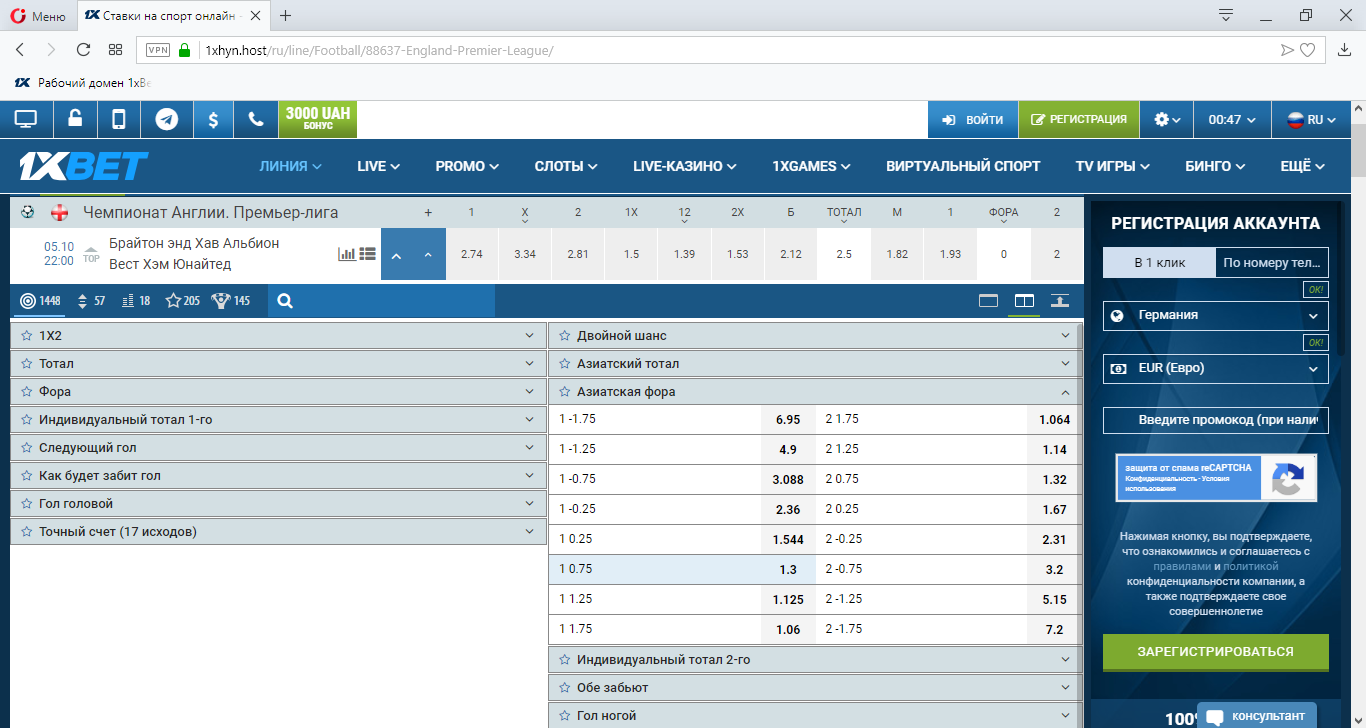Click the desktop app monitor icon
The height and width of the screenshot is (728, 1366).
(25, 120)
